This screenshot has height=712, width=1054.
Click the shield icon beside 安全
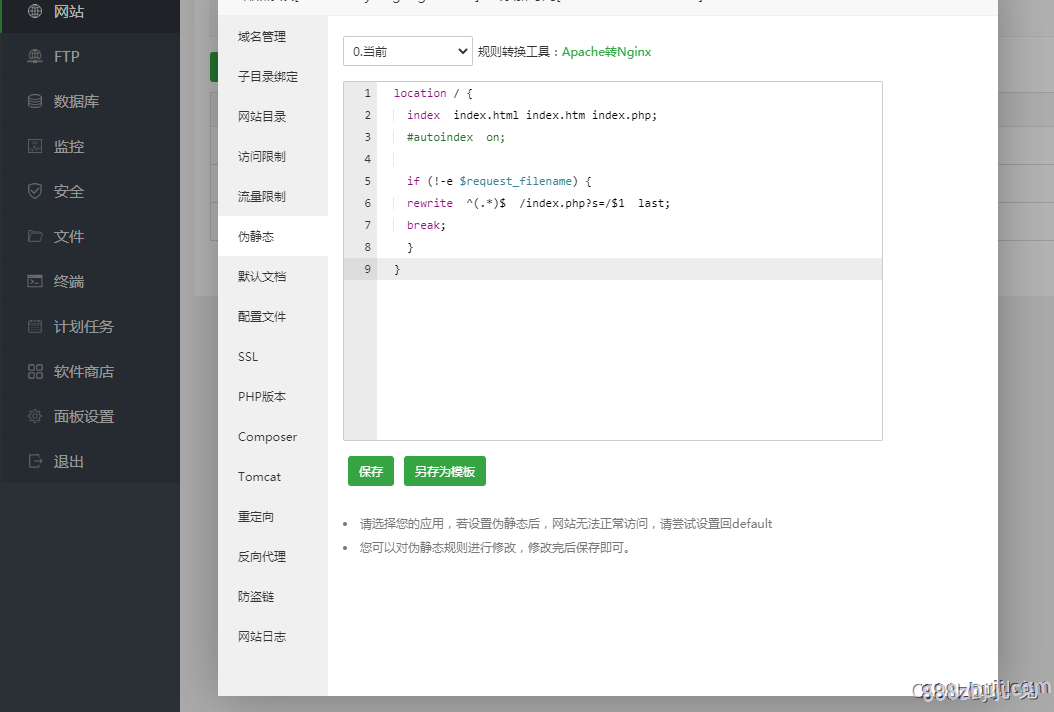35,191
